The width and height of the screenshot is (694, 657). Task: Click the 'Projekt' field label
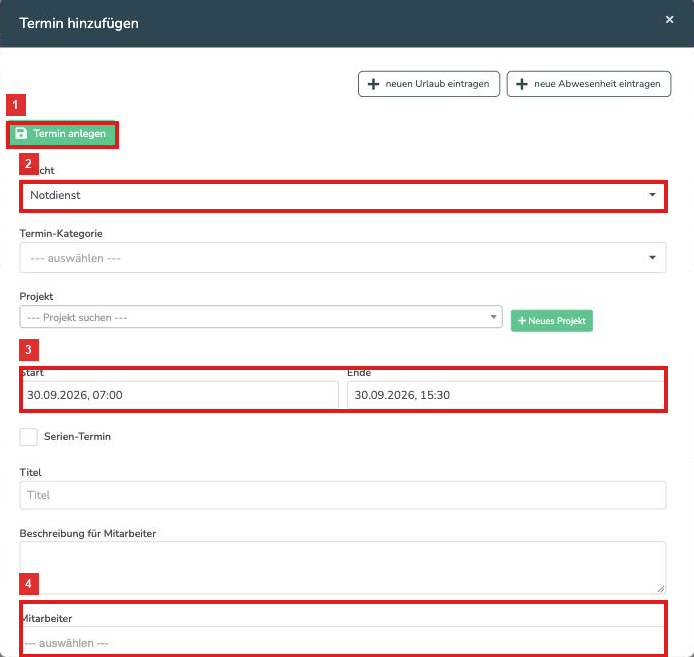(x=36, y=296)
